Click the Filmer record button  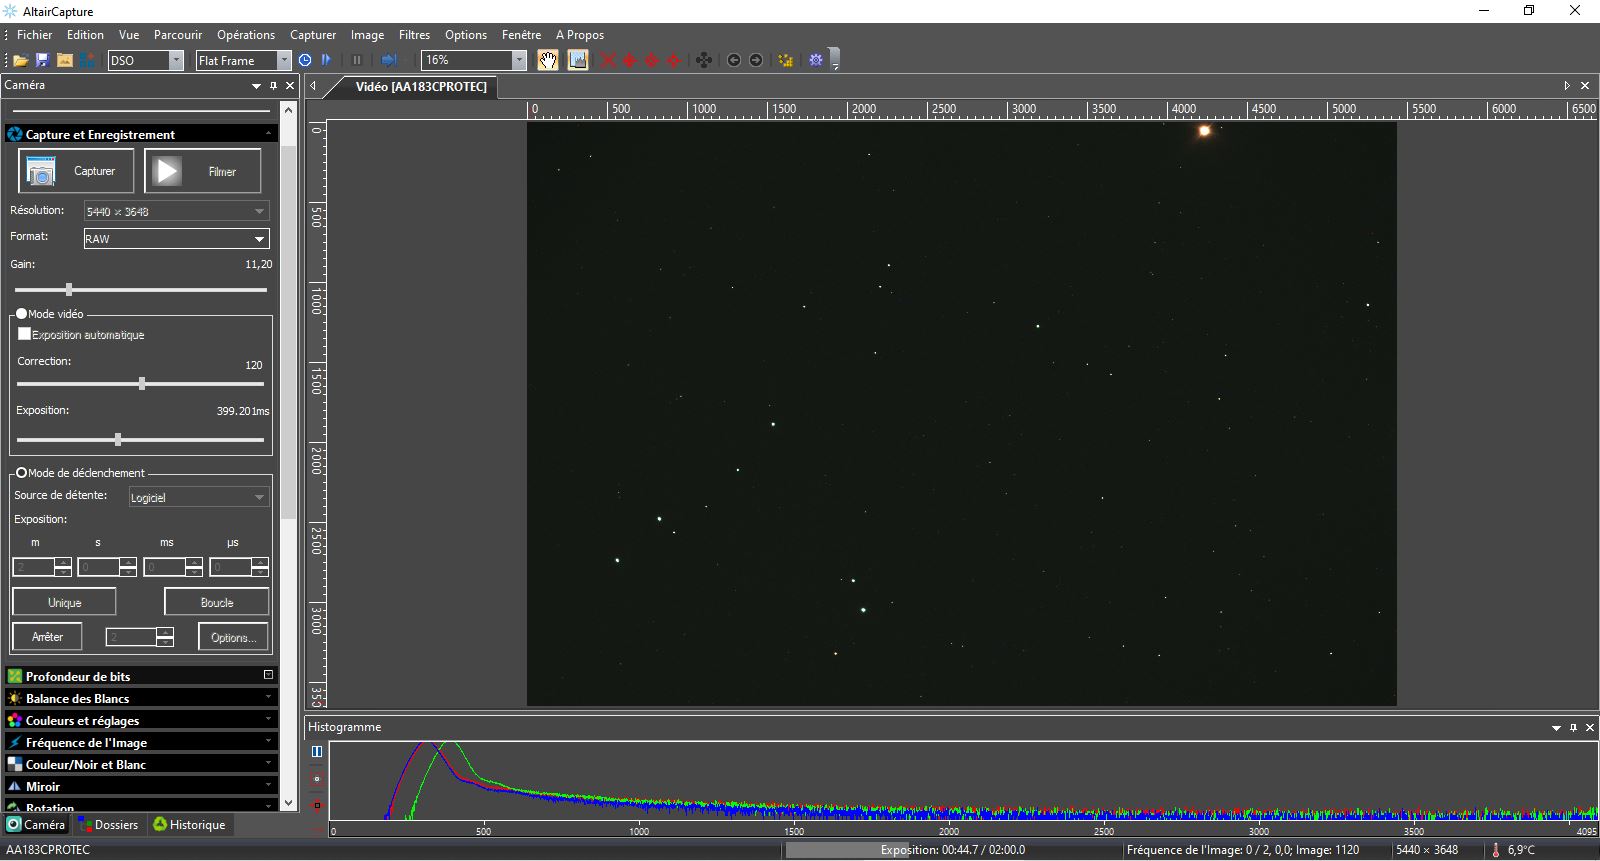[203, 171]
